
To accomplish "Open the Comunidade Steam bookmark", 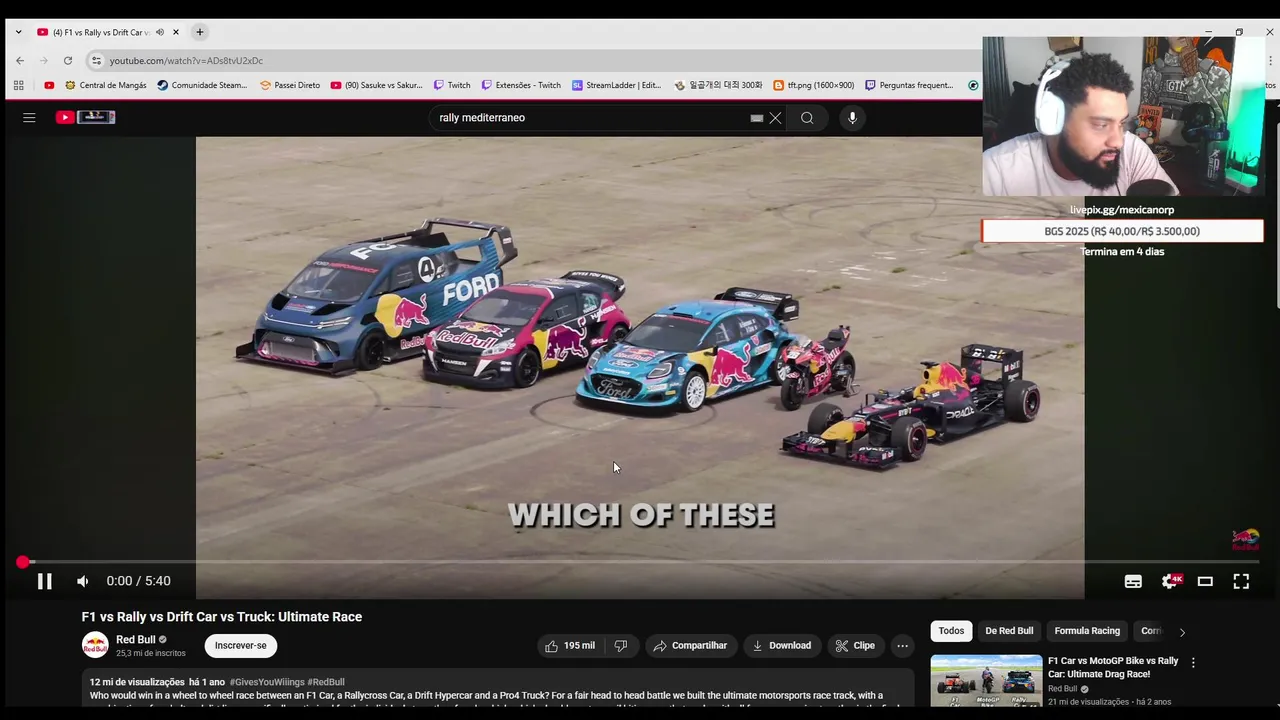I will click(x=203, y=85).
